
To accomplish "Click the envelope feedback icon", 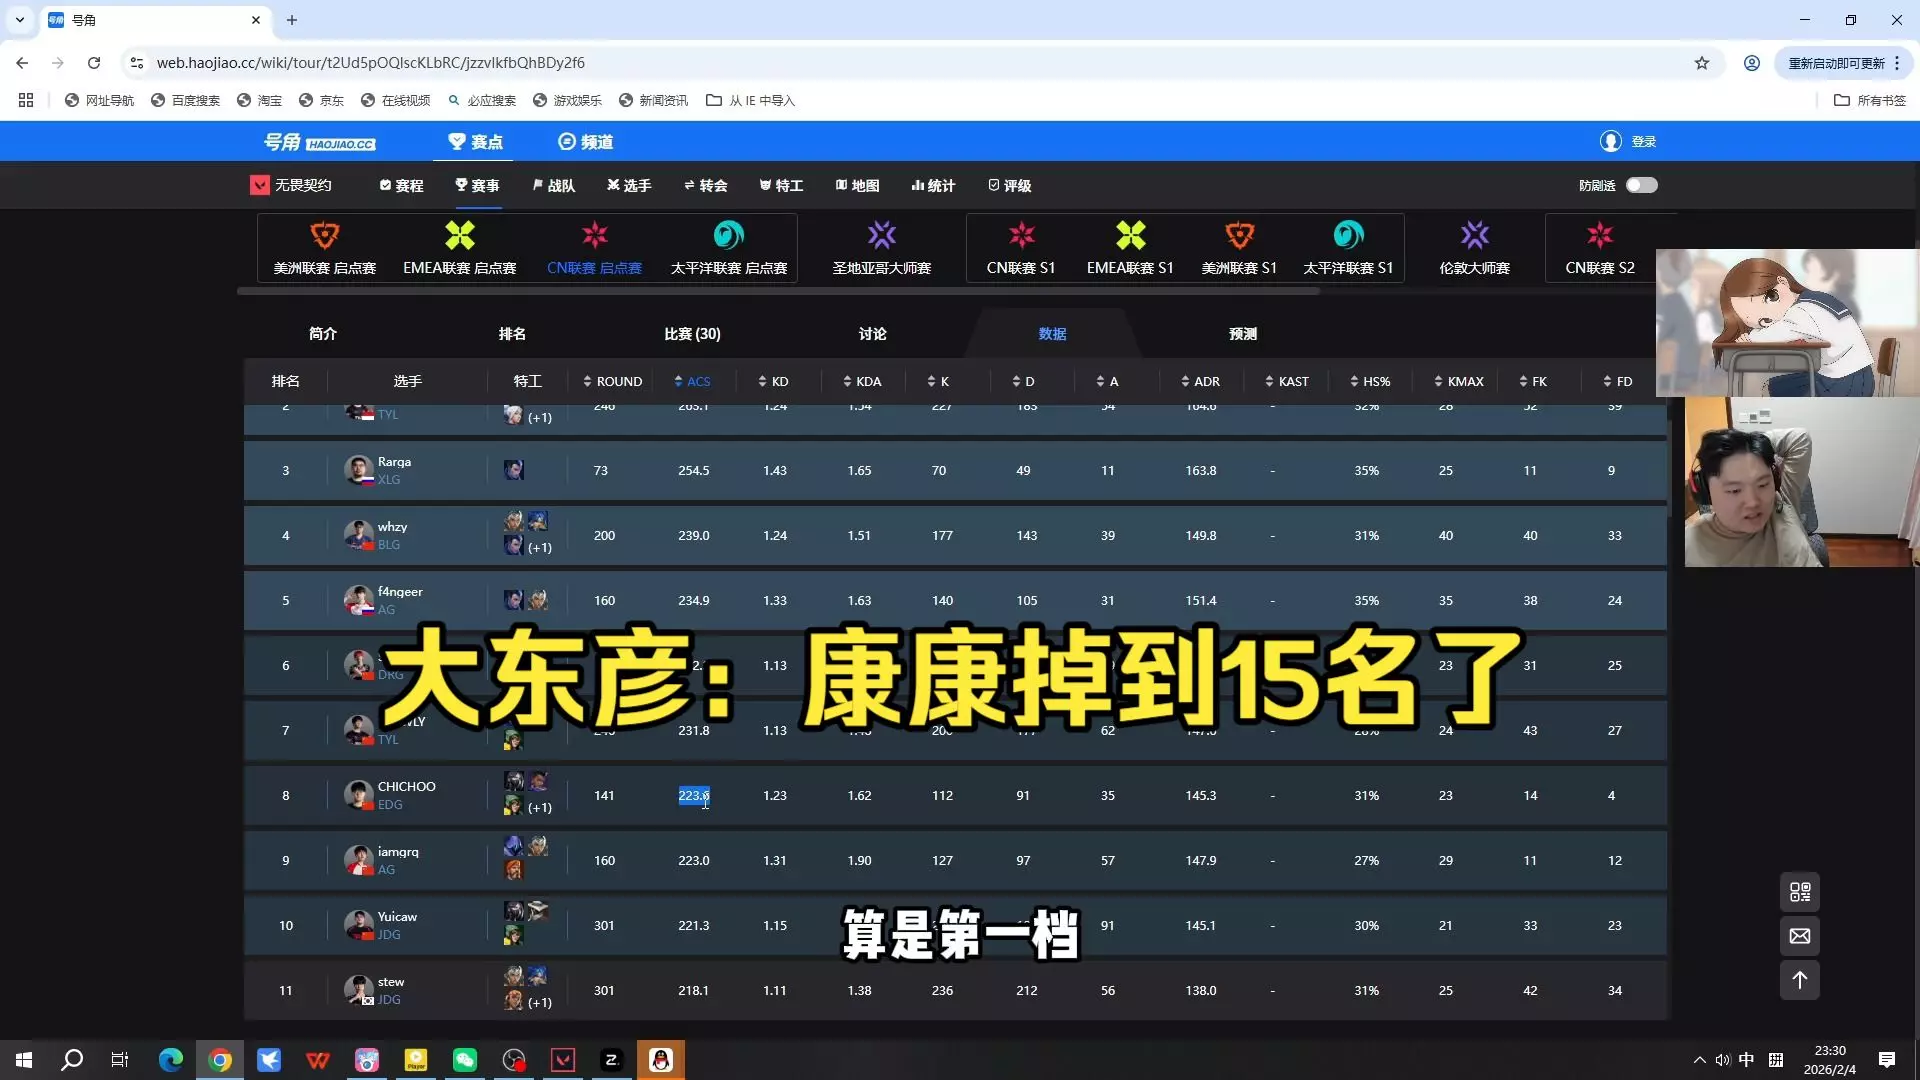I will coord(1800,936).
